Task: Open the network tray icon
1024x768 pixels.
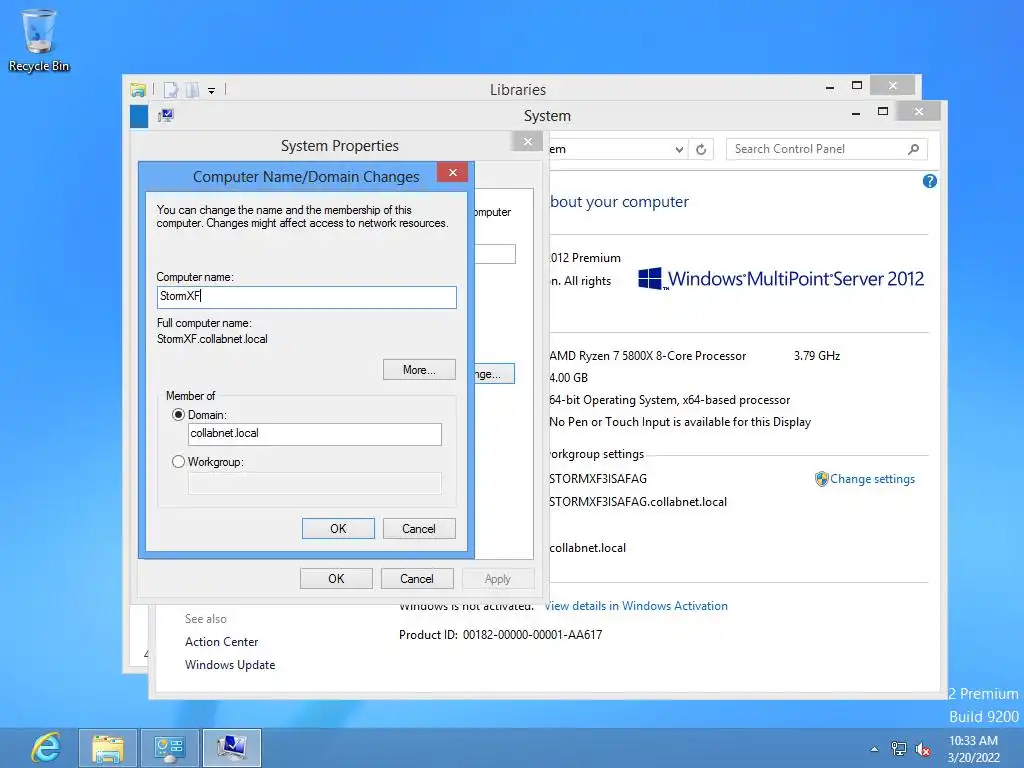Action: pyautogui.click(x=899, y=749)
